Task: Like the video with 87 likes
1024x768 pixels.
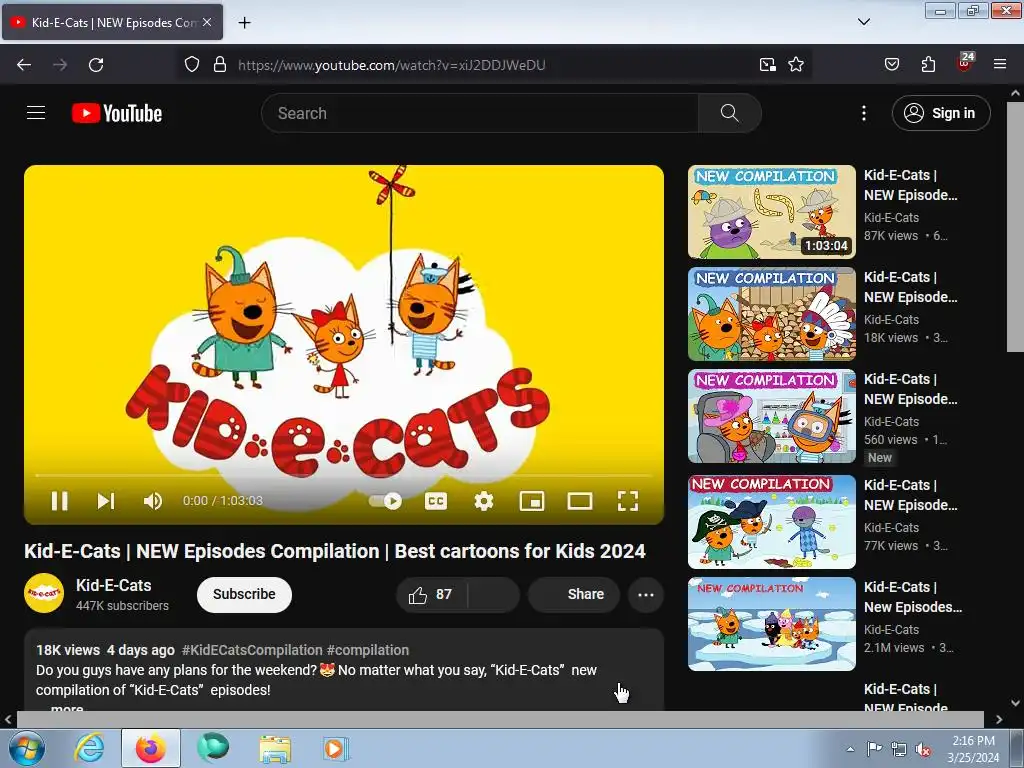Action: coord(430,594)
